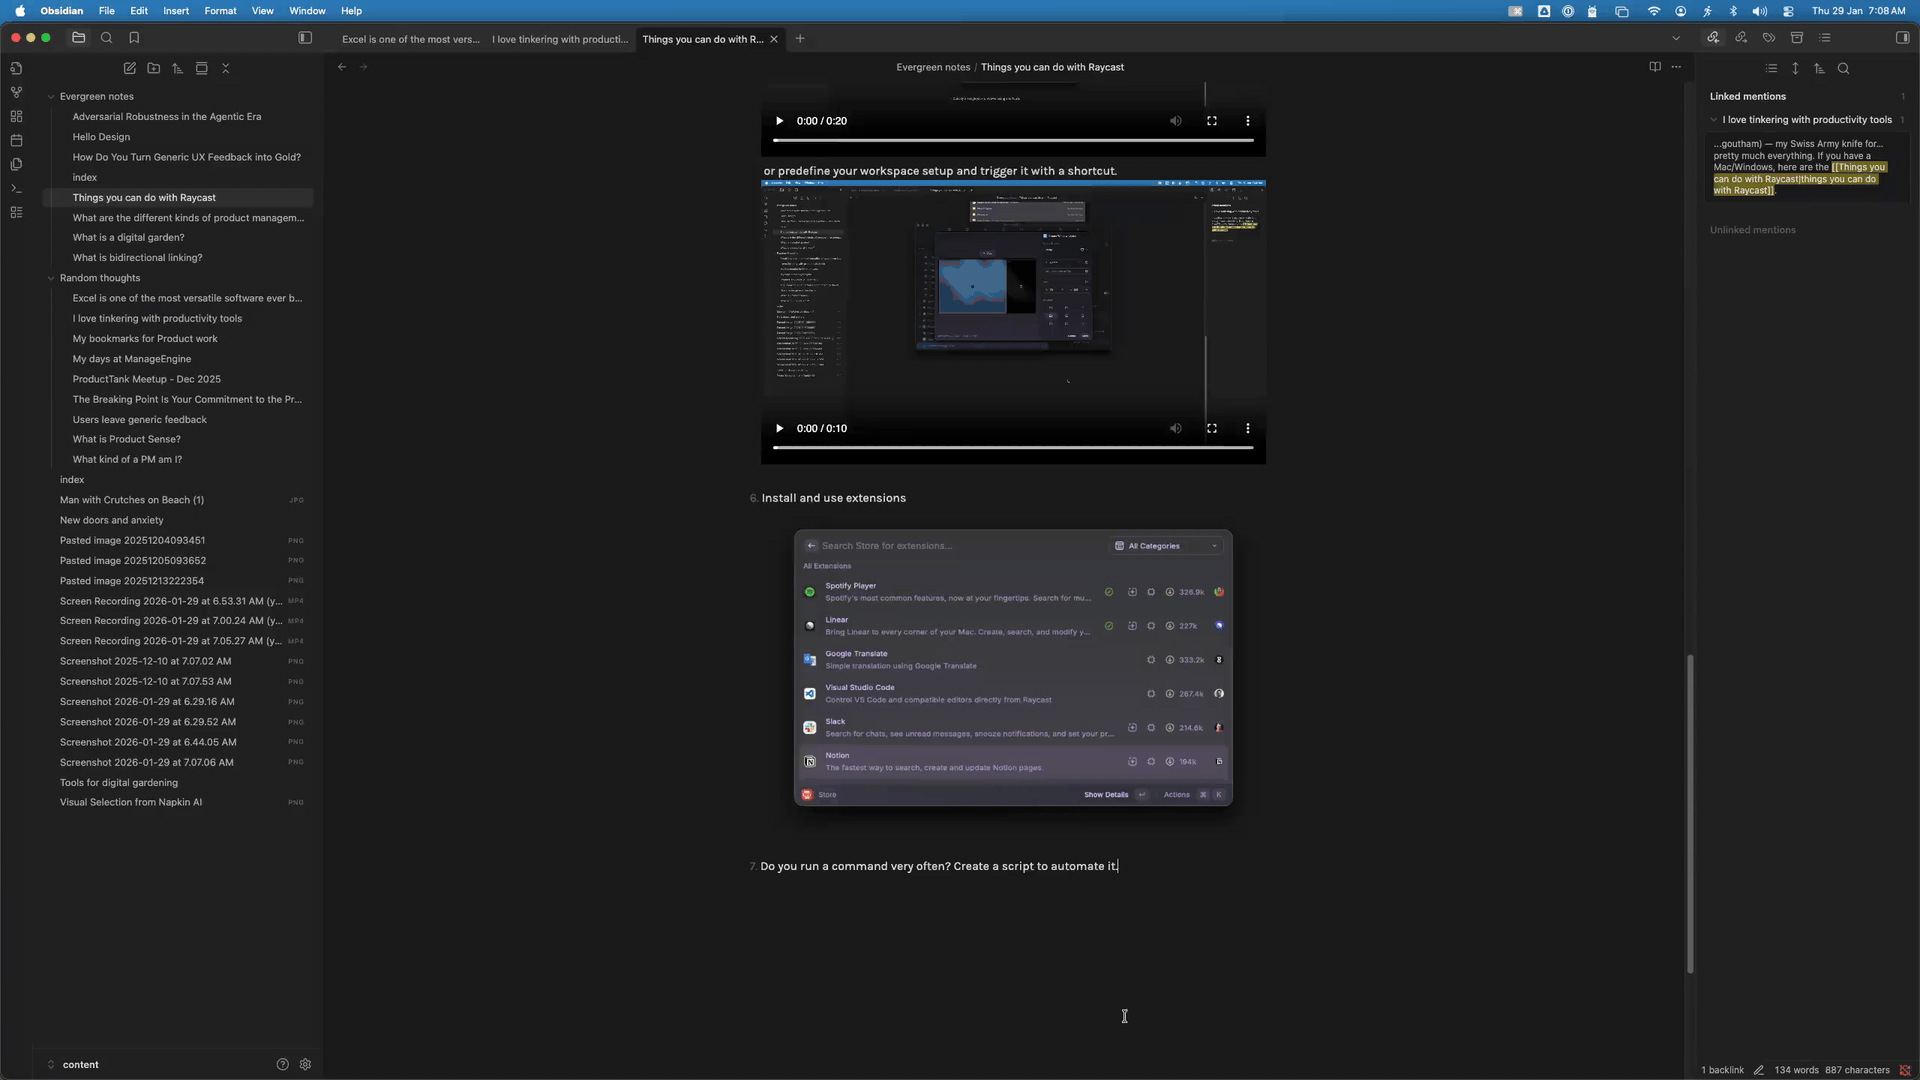Switch to 'I love tinkering' tab
The width and height of the screenshot is (1920, 1080).
coord(560,39)
